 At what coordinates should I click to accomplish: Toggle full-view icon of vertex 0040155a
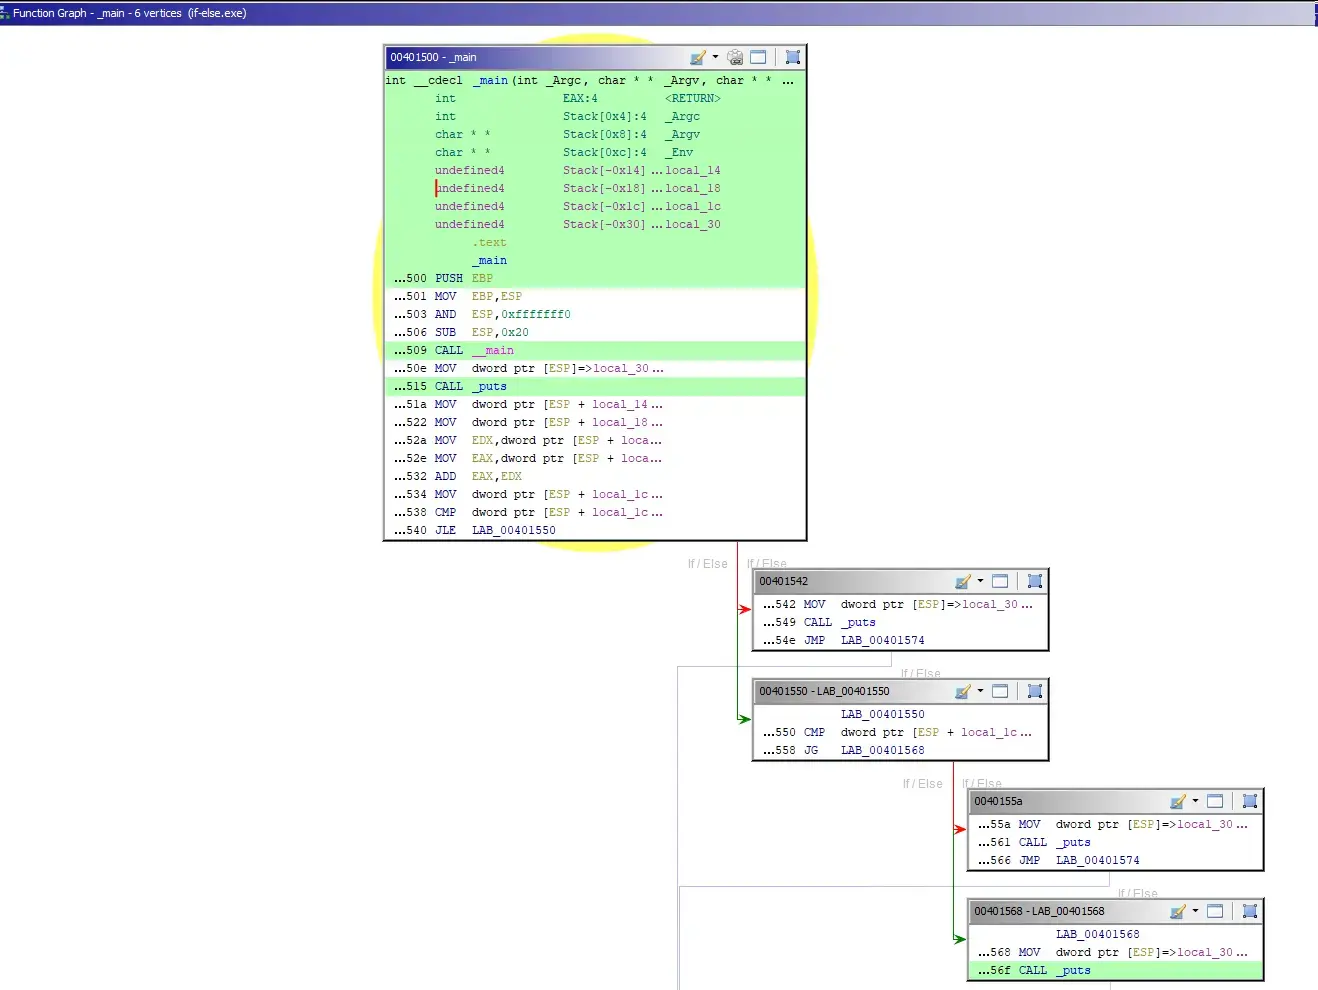click(x=1215, y=801)
